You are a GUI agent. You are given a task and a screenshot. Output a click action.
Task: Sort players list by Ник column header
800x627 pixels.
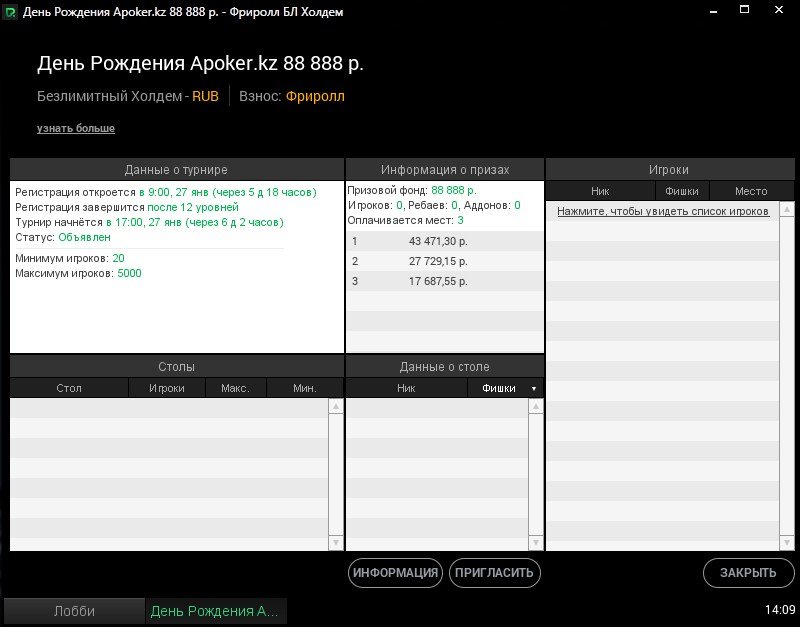pos(600,191)
